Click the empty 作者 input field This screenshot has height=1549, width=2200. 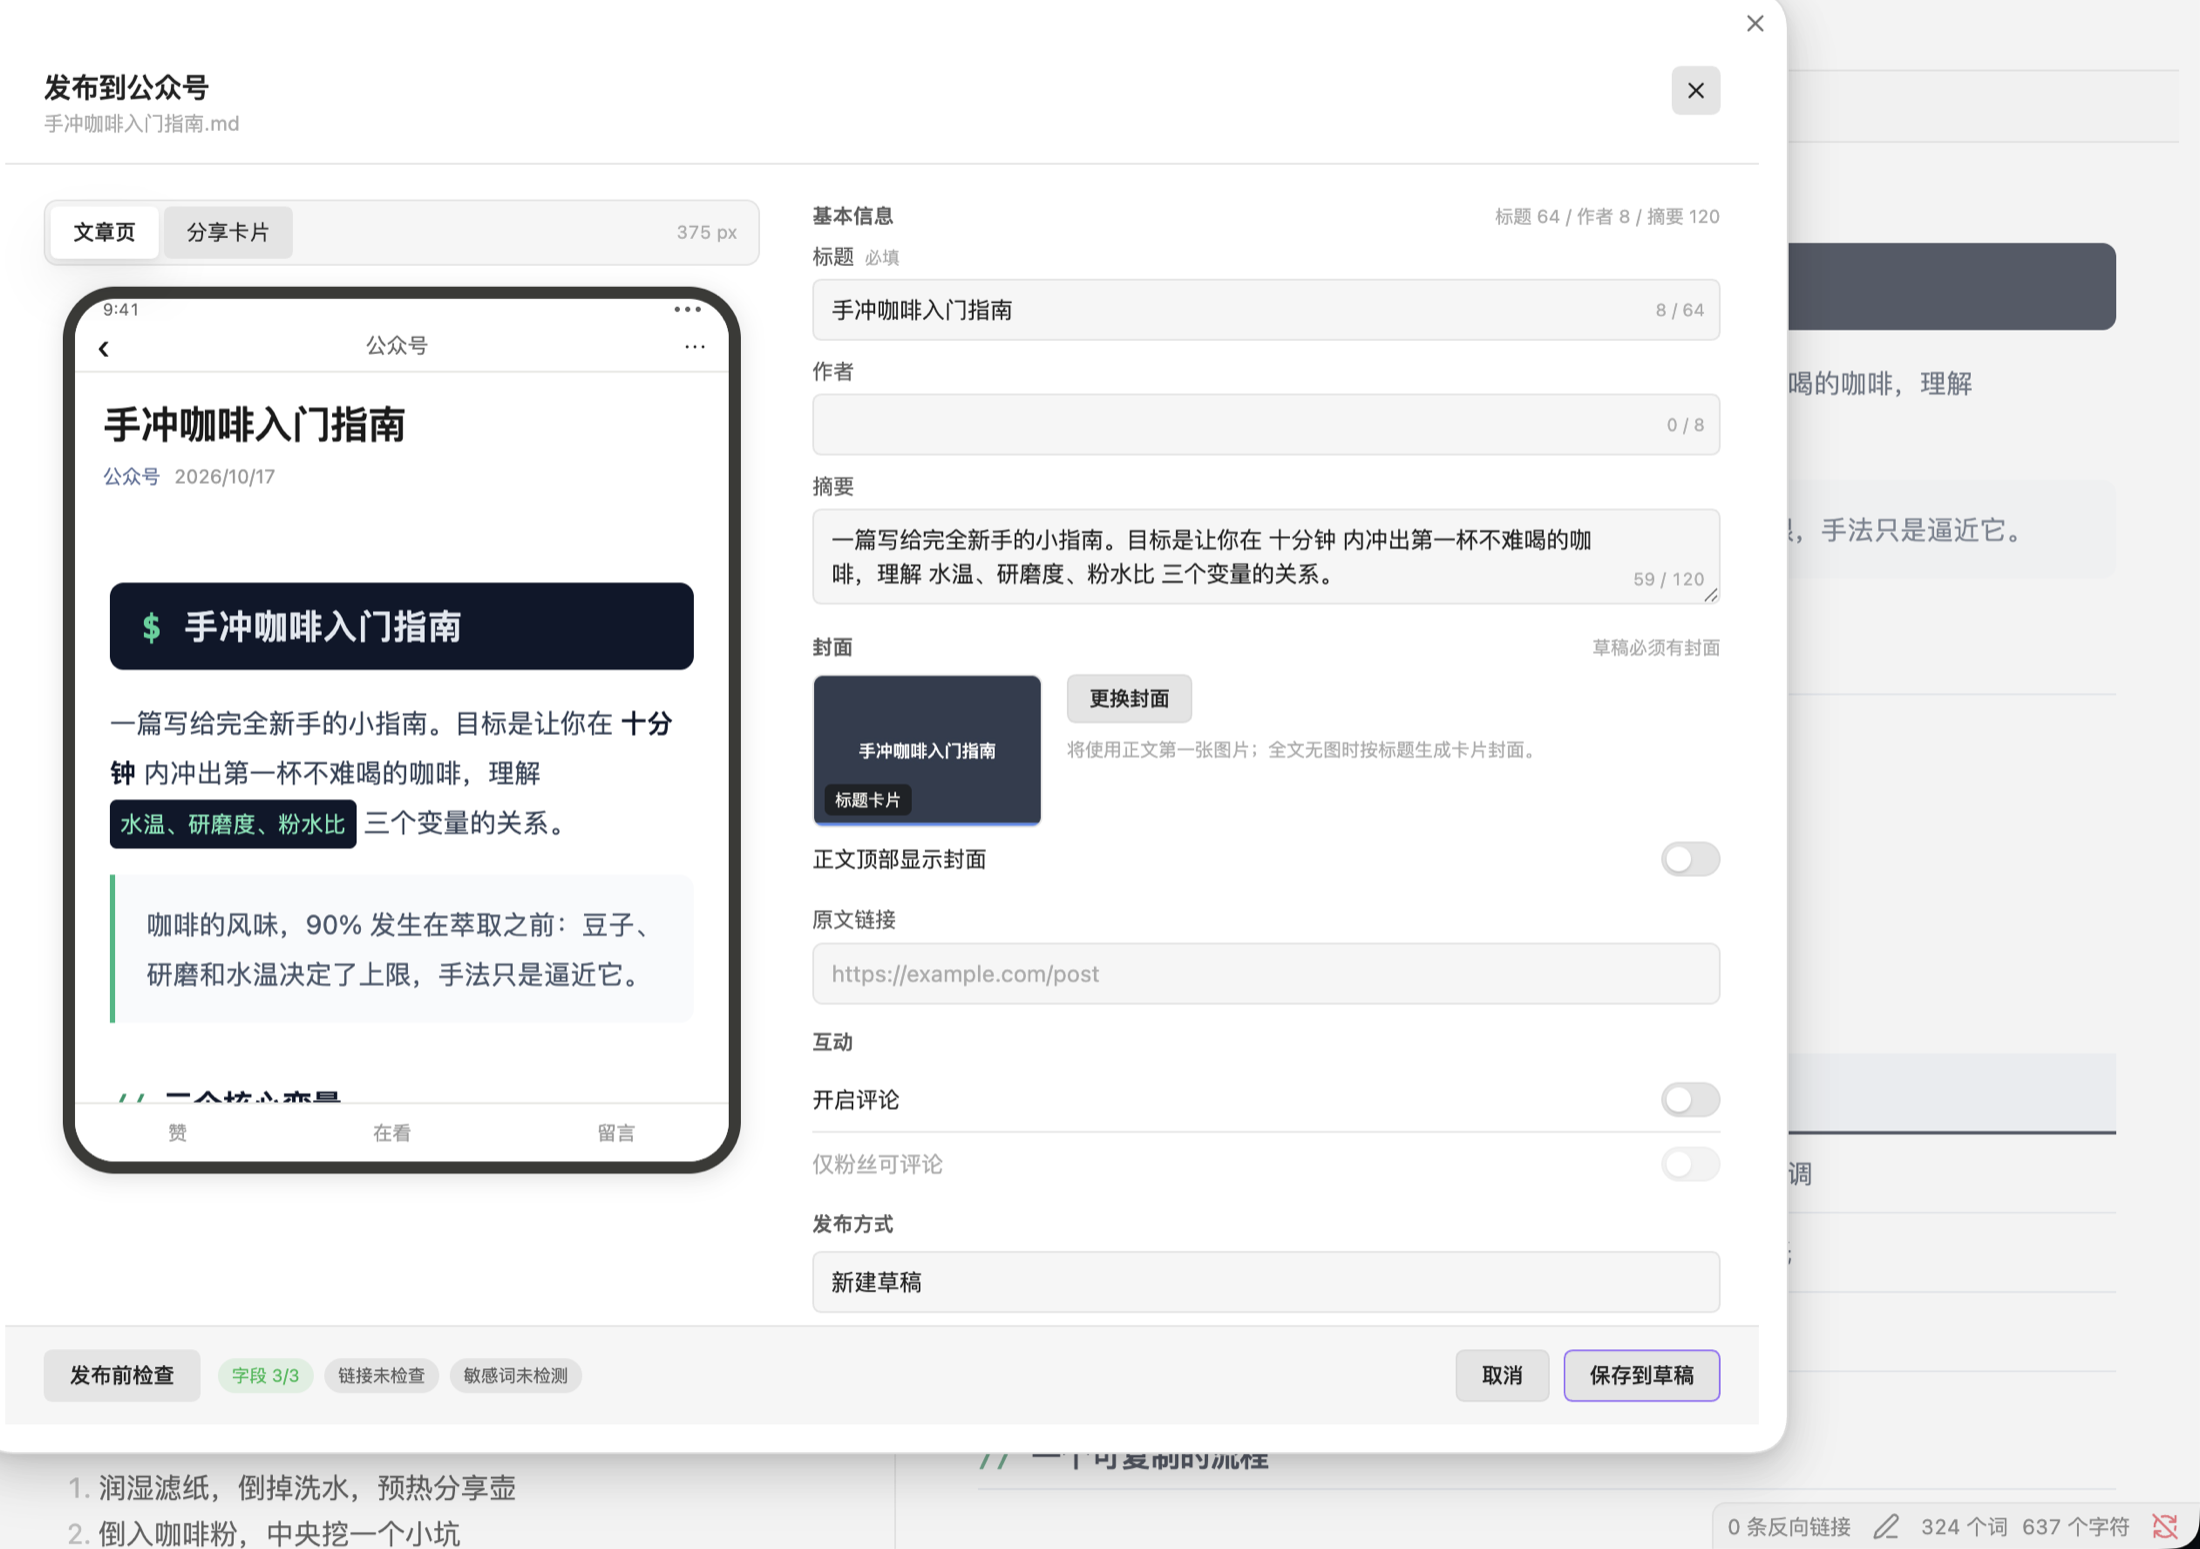[1266, 425]
